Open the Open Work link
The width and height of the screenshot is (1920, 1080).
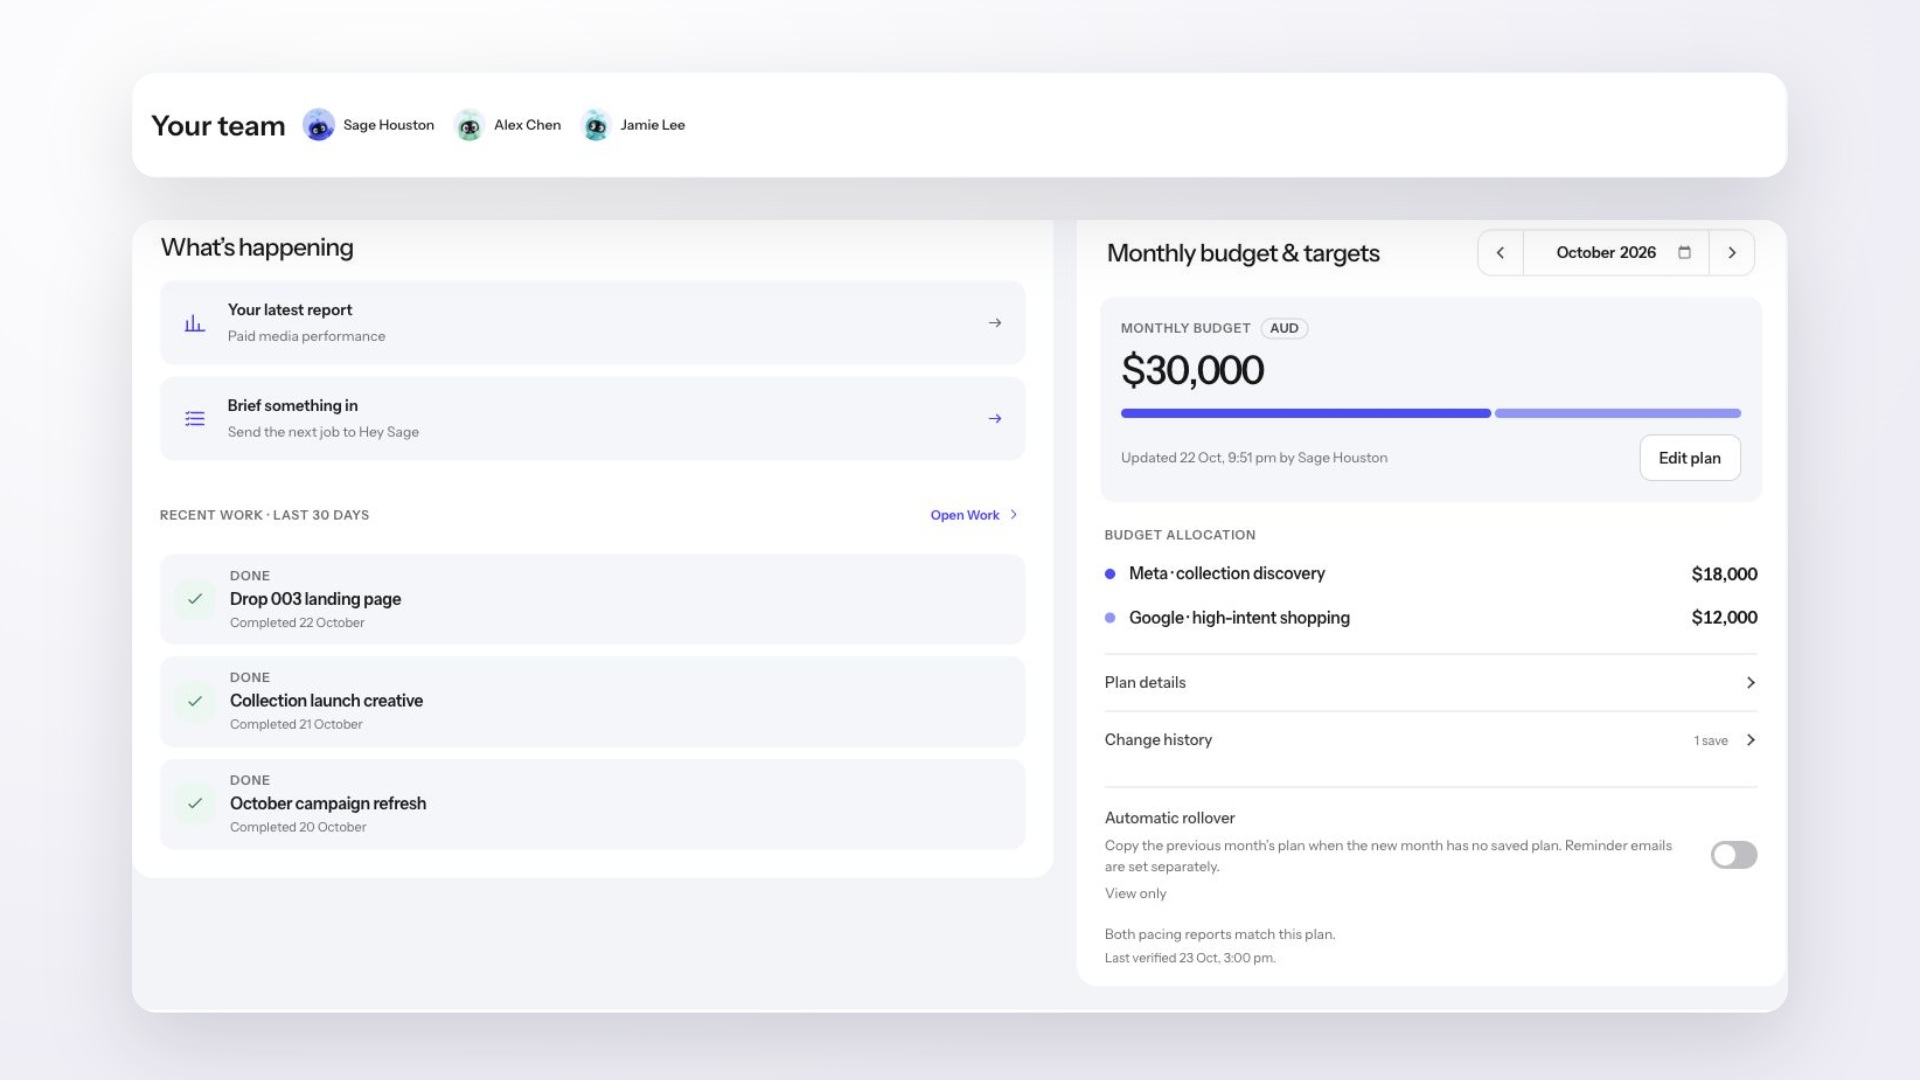point(965,515)
